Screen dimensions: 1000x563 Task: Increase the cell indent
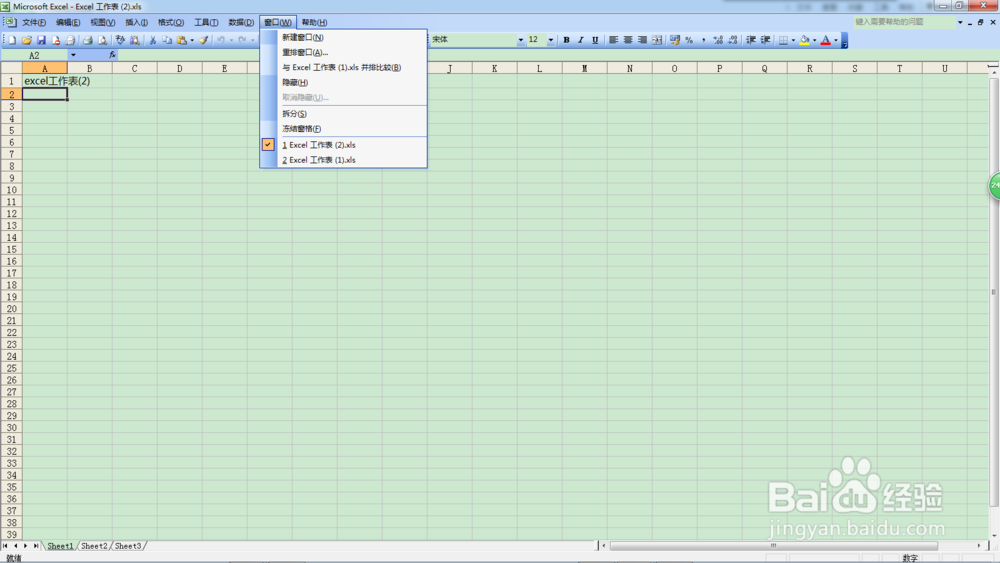(765, 40)
